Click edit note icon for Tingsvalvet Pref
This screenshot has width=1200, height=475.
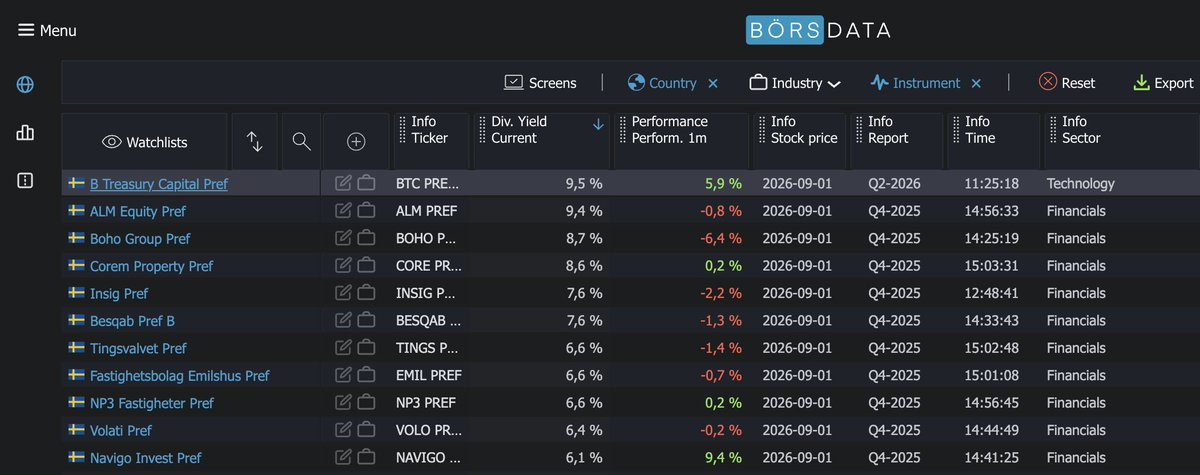click(343, 348)
